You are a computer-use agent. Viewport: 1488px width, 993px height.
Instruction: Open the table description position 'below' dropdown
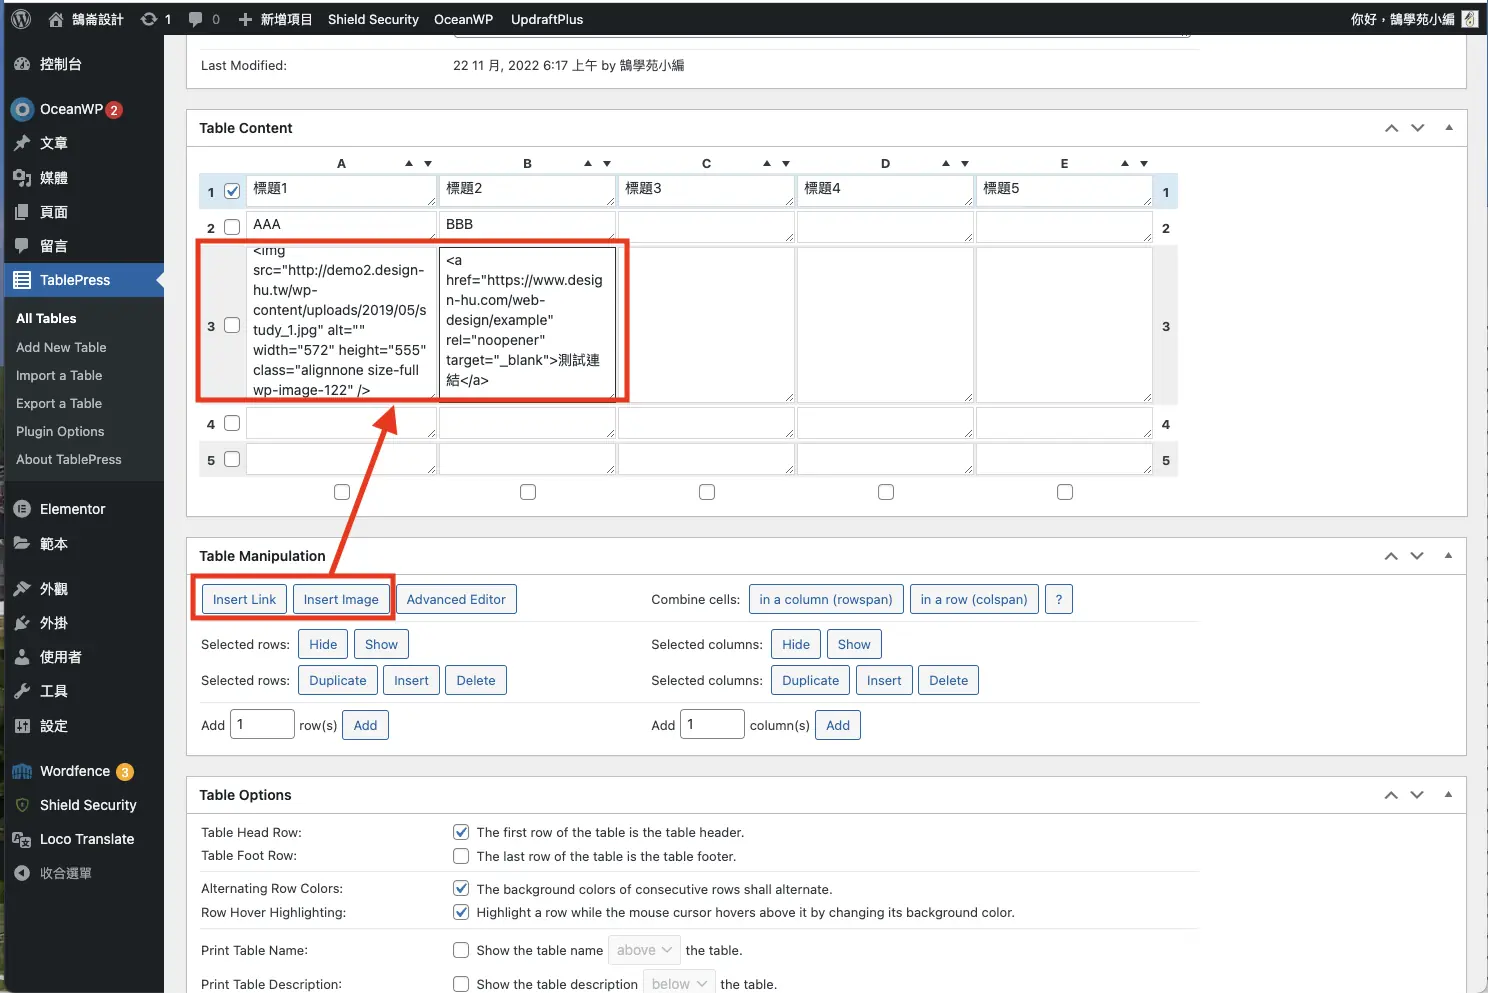click(x=679, y=984)
